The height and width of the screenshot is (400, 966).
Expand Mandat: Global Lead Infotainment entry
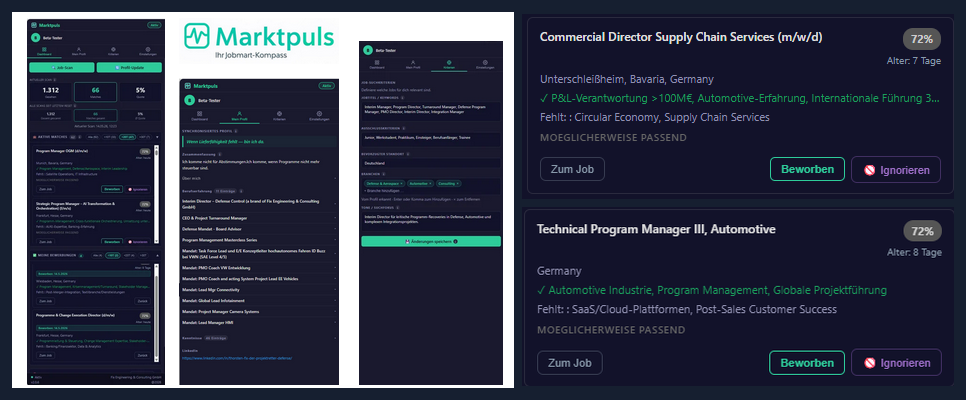coord(259,301)
